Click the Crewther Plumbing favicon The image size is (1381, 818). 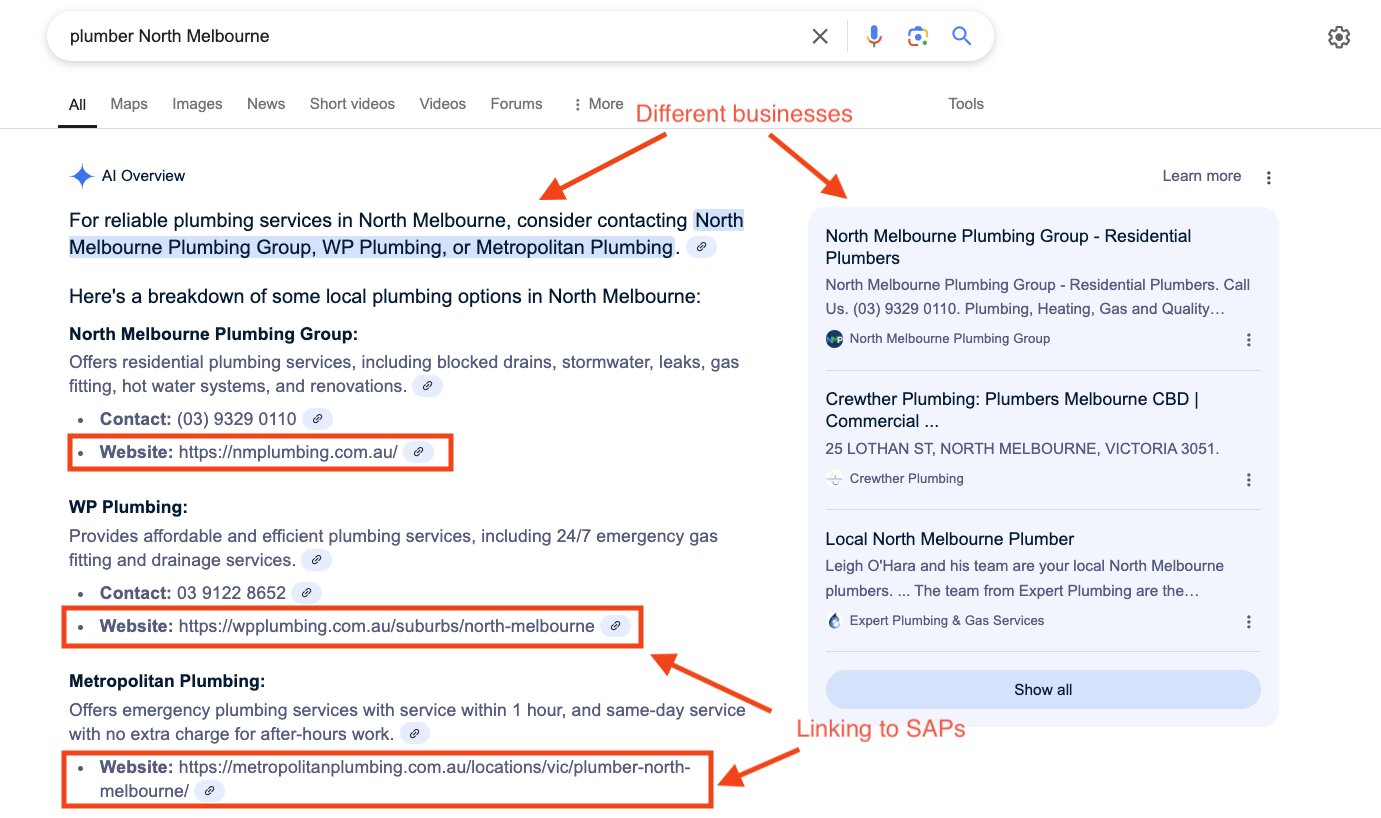pyautogui.click(x=834, y=479)
